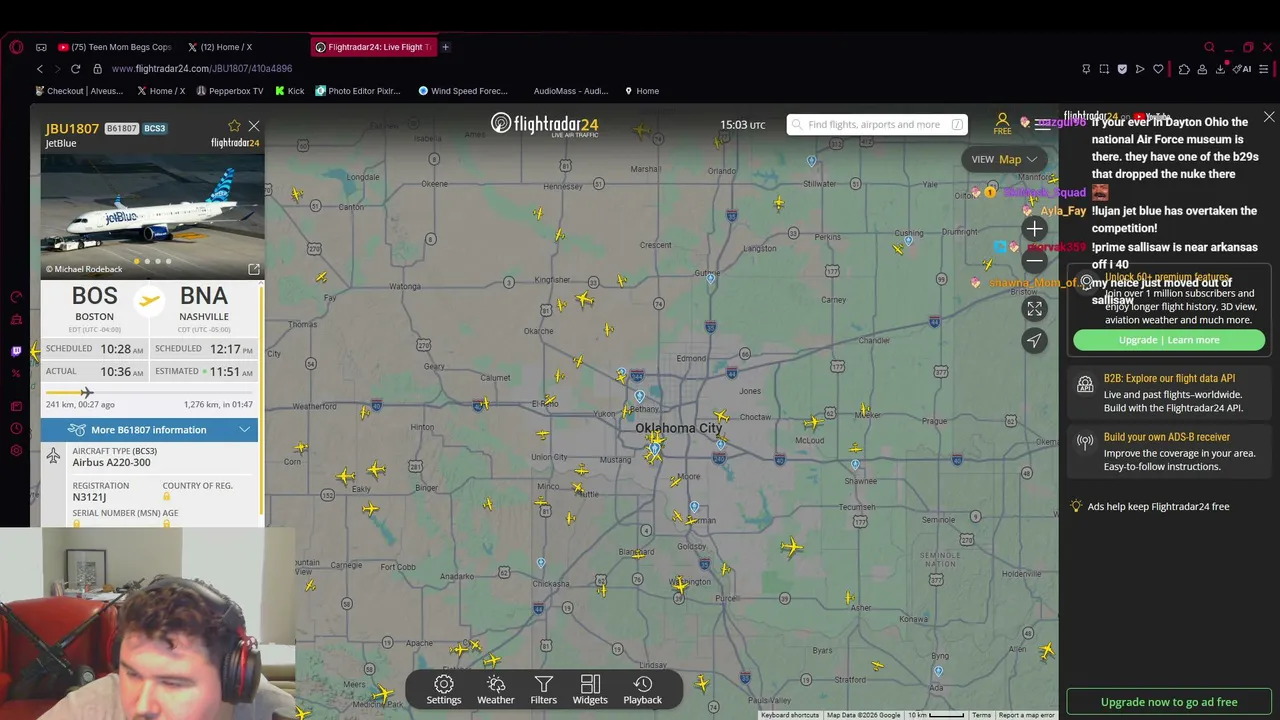Image resolution: width=1280 pixels, height=720 pixels.
Task: Take a snapshot with browser toolbar
Action: click(1104, 69)
